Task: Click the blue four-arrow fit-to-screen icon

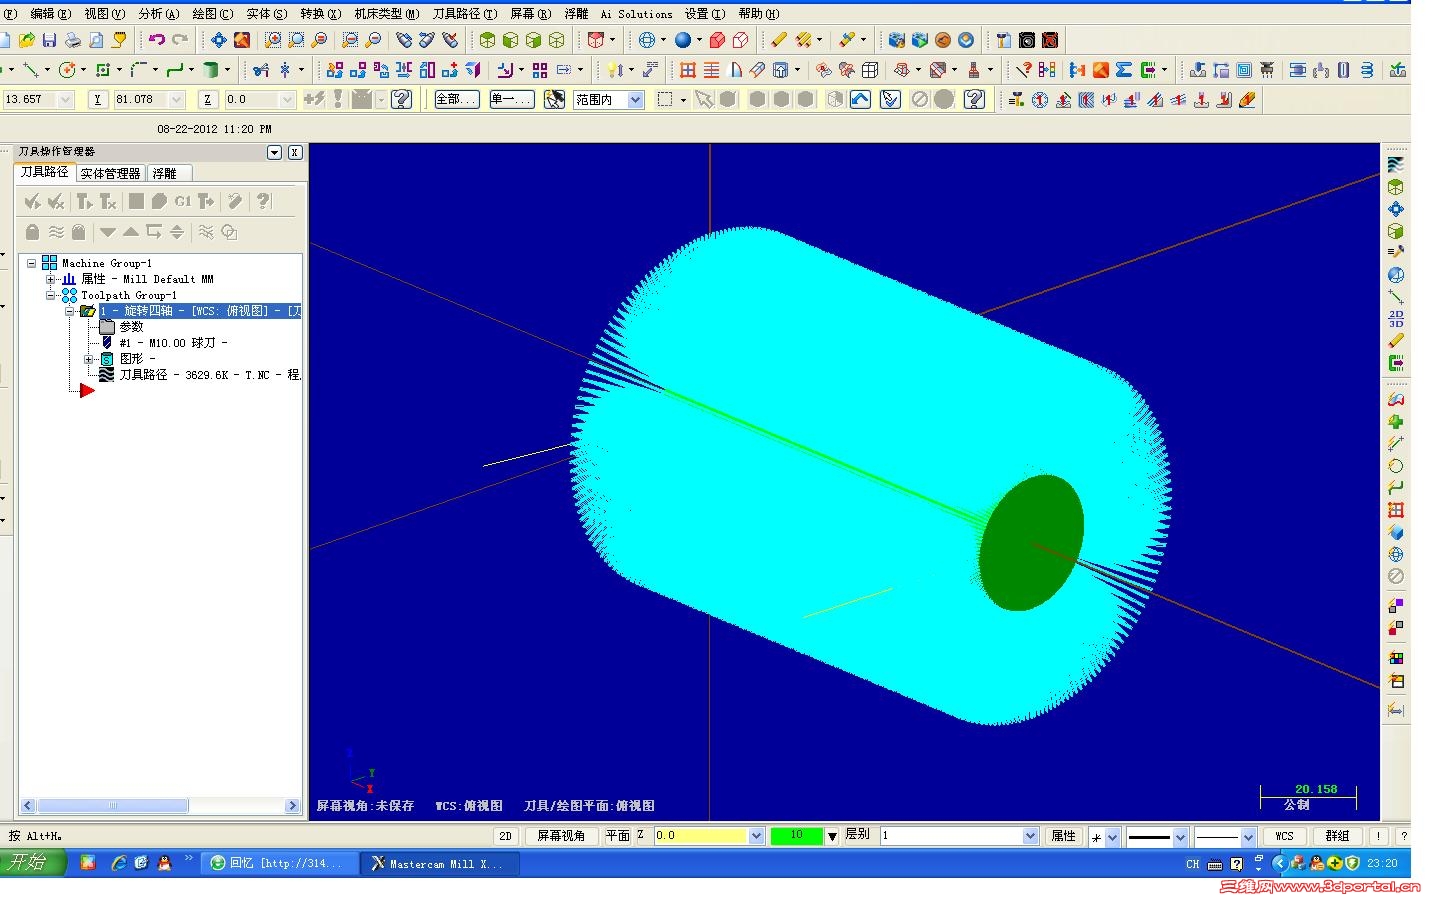Action: click(218, 40)
